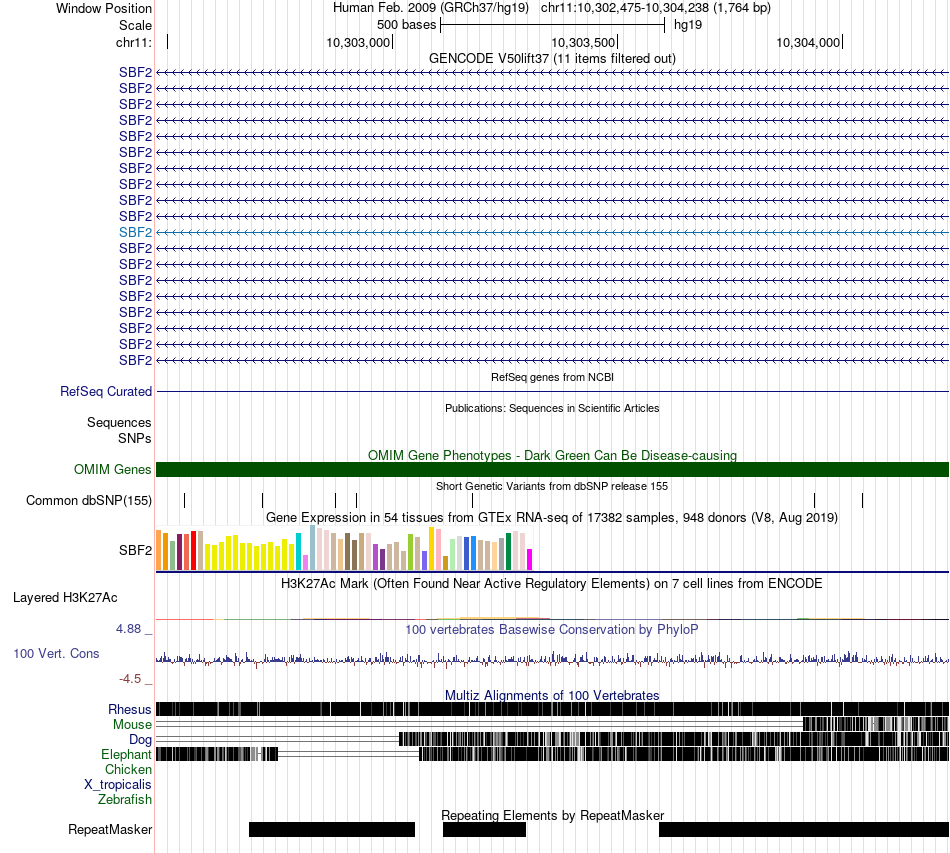The width and height of the screenshot is (950, 853).
Task: Click the Zebrafish species label
Action: tap(125, 799)
